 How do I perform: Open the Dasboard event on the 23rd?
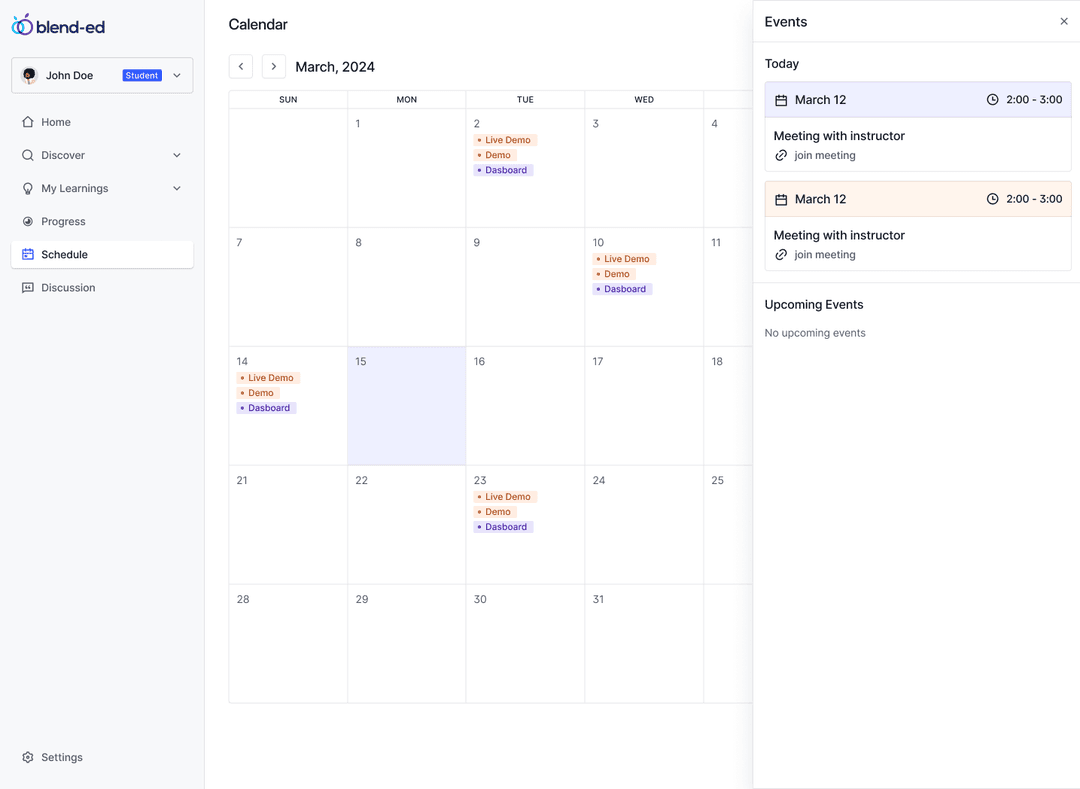[x=503, y=527]
